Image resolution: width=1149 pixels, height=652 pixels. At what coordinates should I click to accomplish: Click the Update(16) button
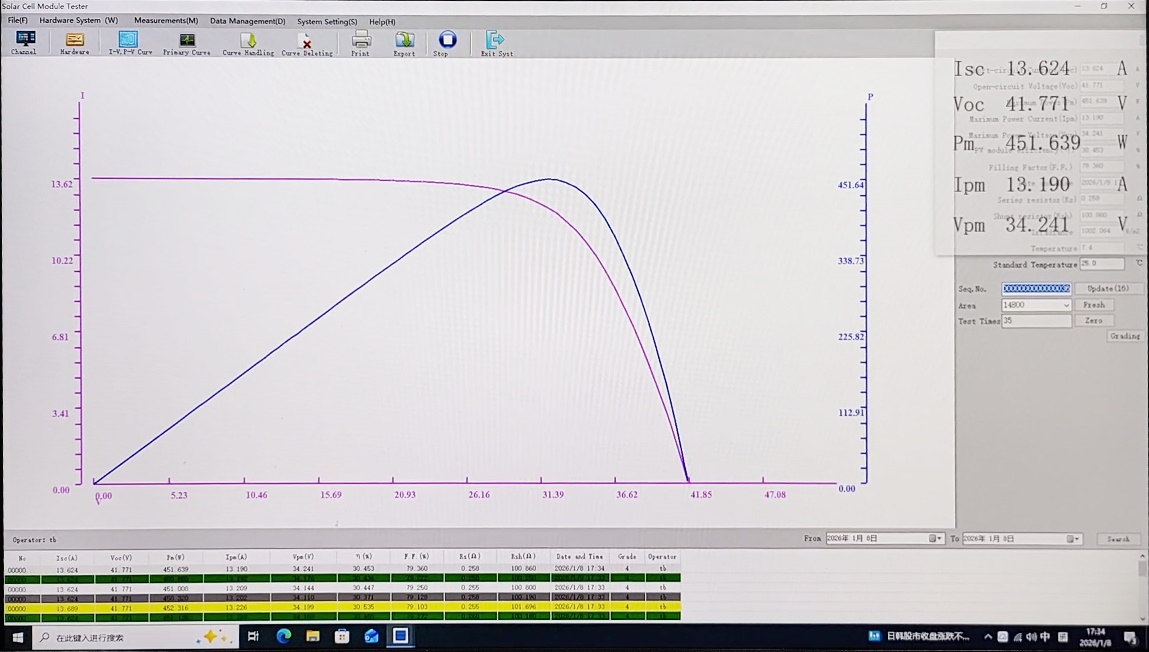1108,289
